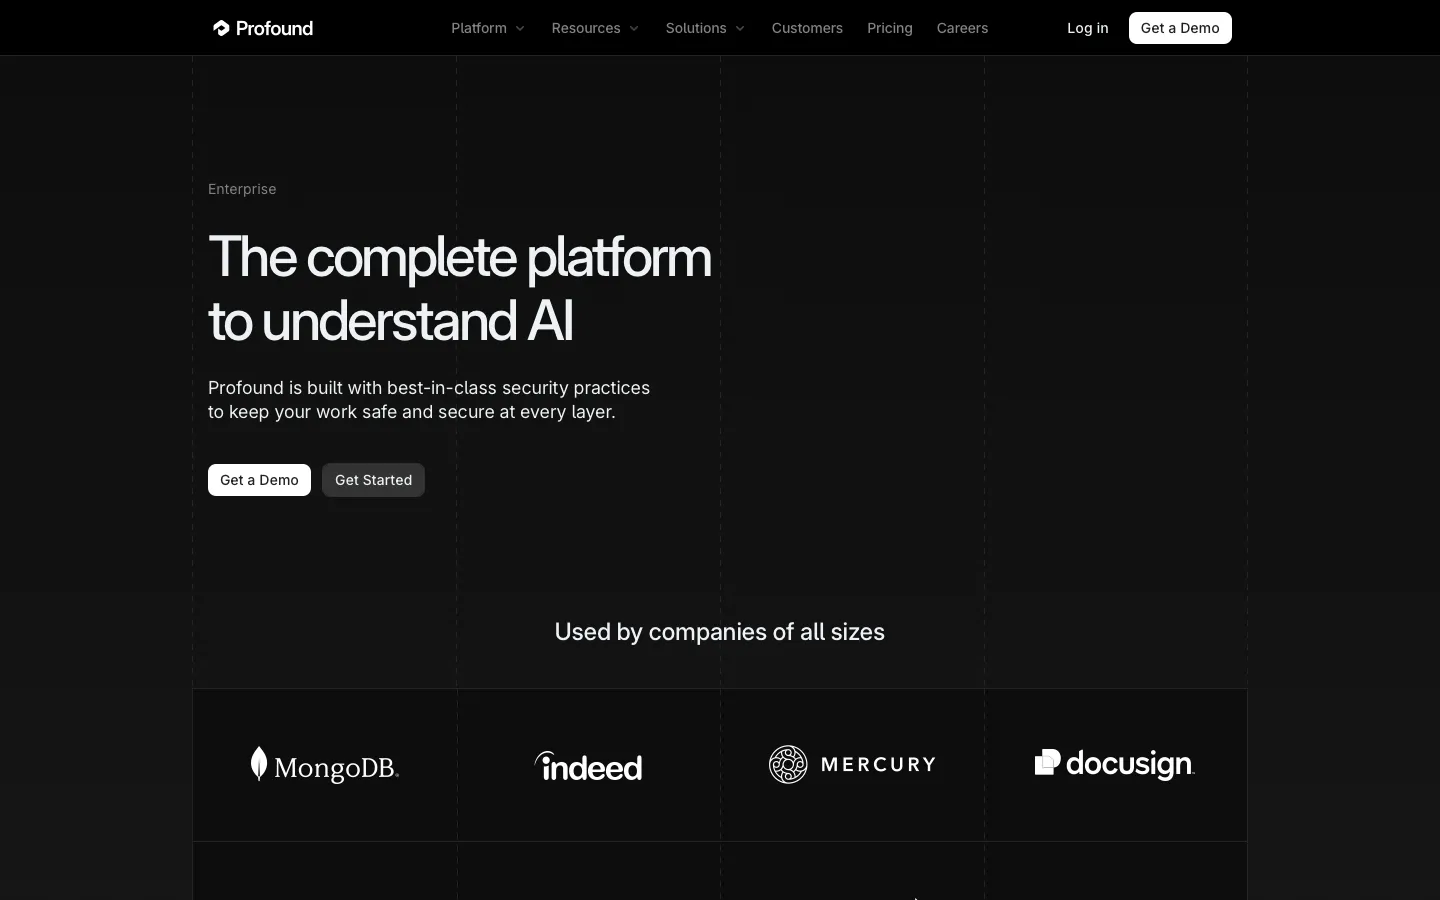
Task: Click Get a Demo below headline
Action: click(x=259, y=480)
